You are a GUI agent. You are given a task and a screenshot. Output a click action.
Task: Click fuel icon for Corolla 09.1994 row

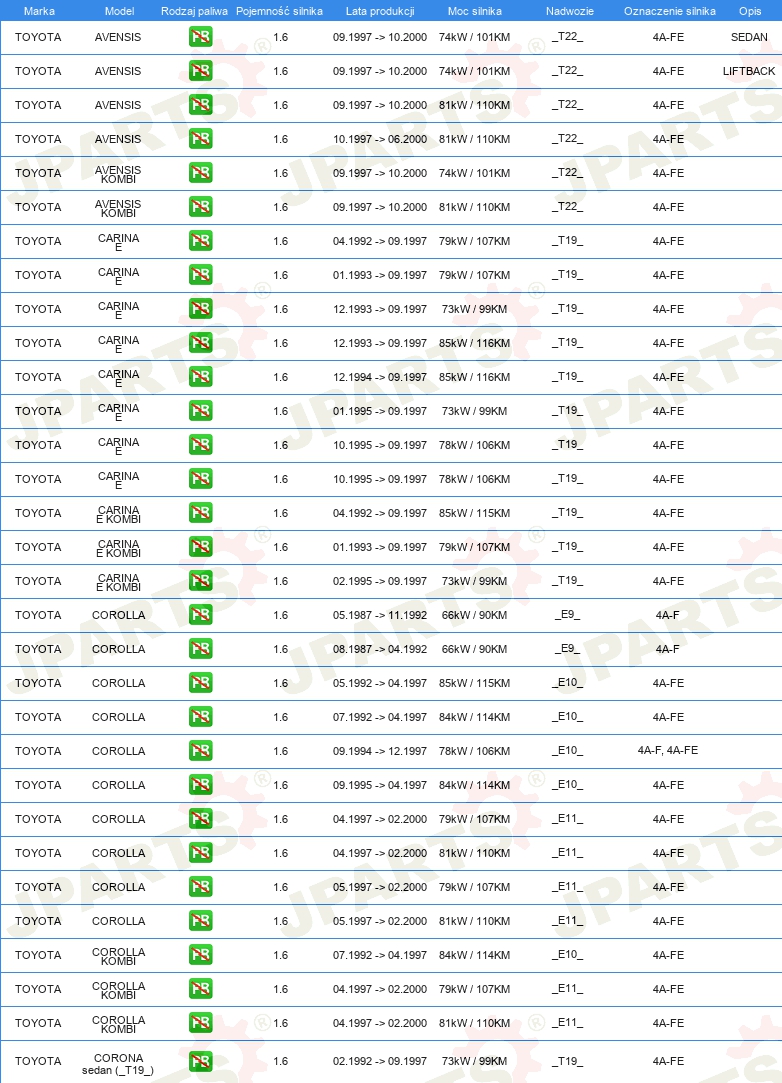tap(200, 751)
